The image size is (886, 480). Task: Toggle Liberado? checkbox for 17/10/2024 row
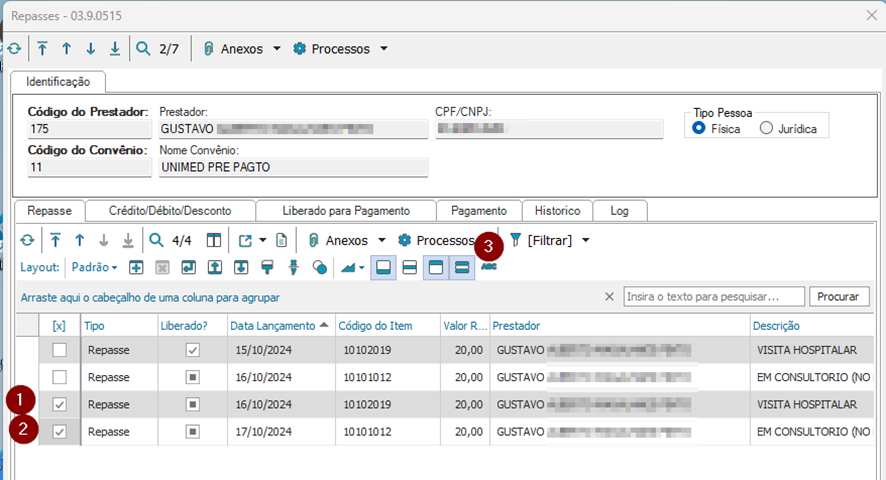pos(193,431)
